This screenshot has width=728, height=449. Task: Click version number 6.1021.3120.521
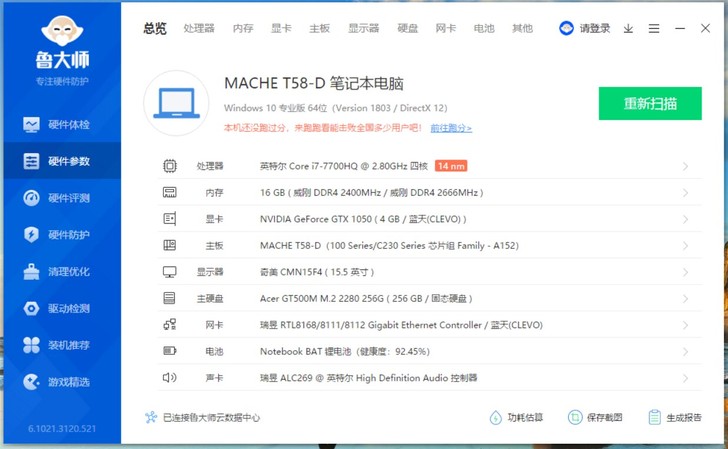click(x=62, y=429)
